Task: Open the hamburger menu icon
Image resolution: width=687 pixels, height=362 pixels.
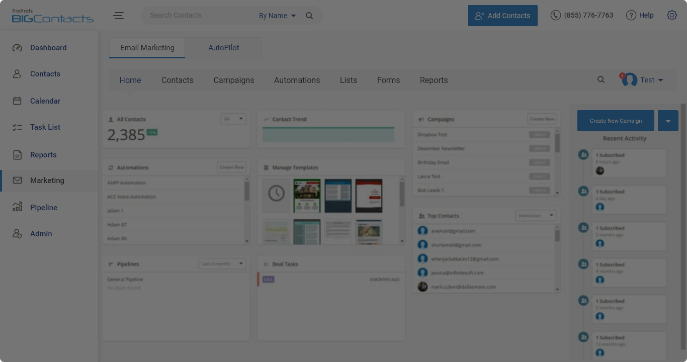Action: 118,16
